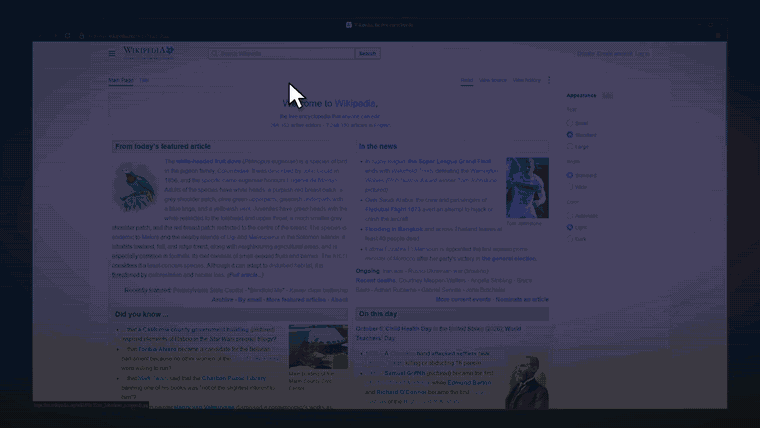Click the Wikipedia logo
The width and height of the screenshot is (760, 428).
(148, 53)
